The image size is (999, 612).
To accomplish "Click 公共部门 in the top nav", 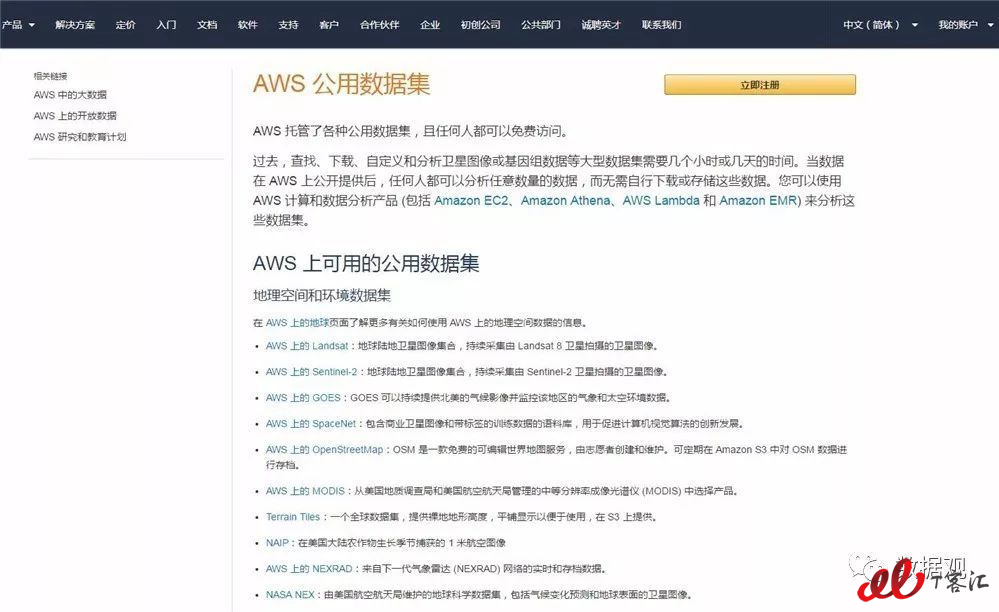I will tap(541, 25).
